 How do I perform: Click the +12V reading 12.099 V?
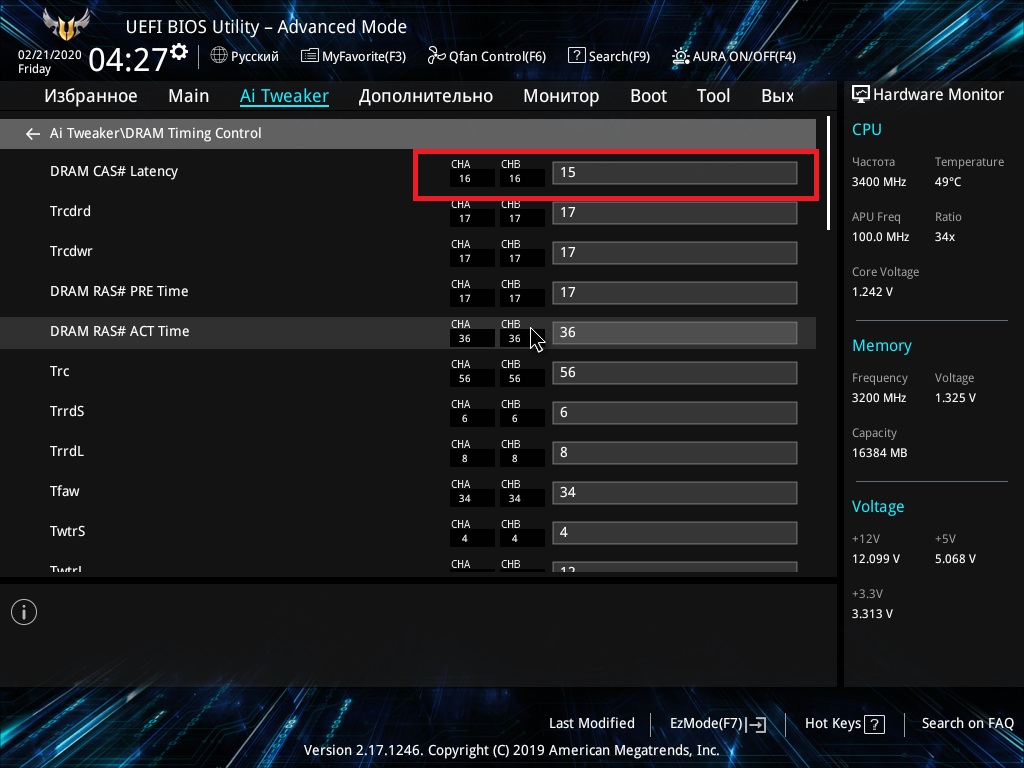coord(875,559)
